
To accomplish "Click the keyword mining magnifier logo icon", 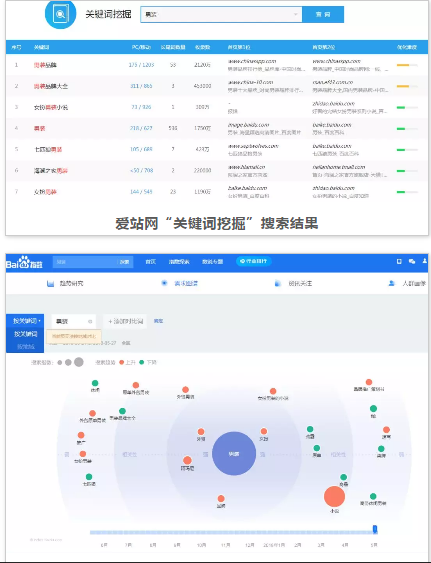I will tap(60, 14).
